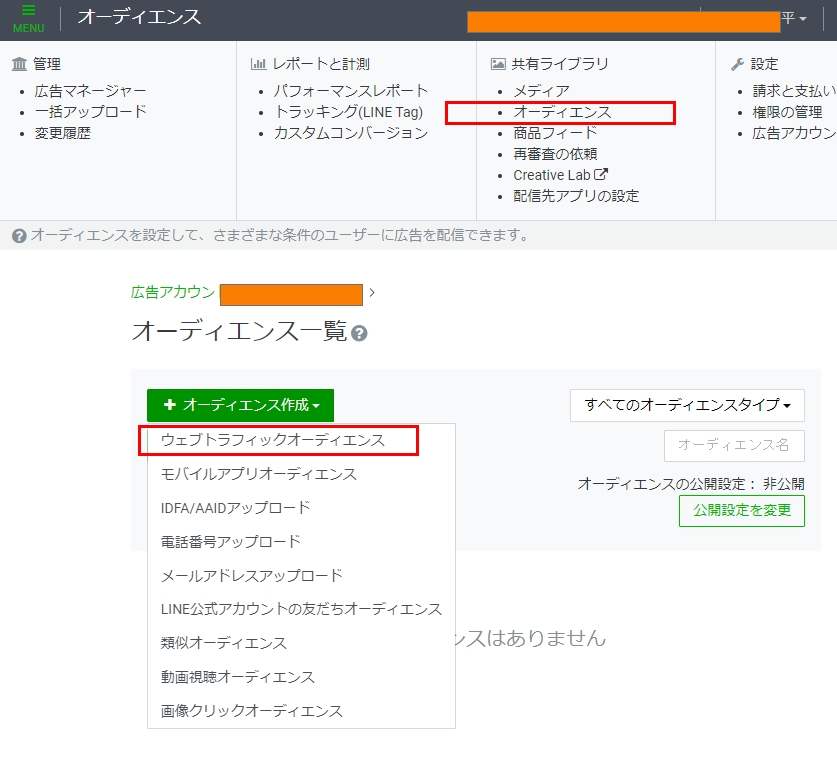
Task: Click the question icon in the info bar
Action: [x=19, y=236]
